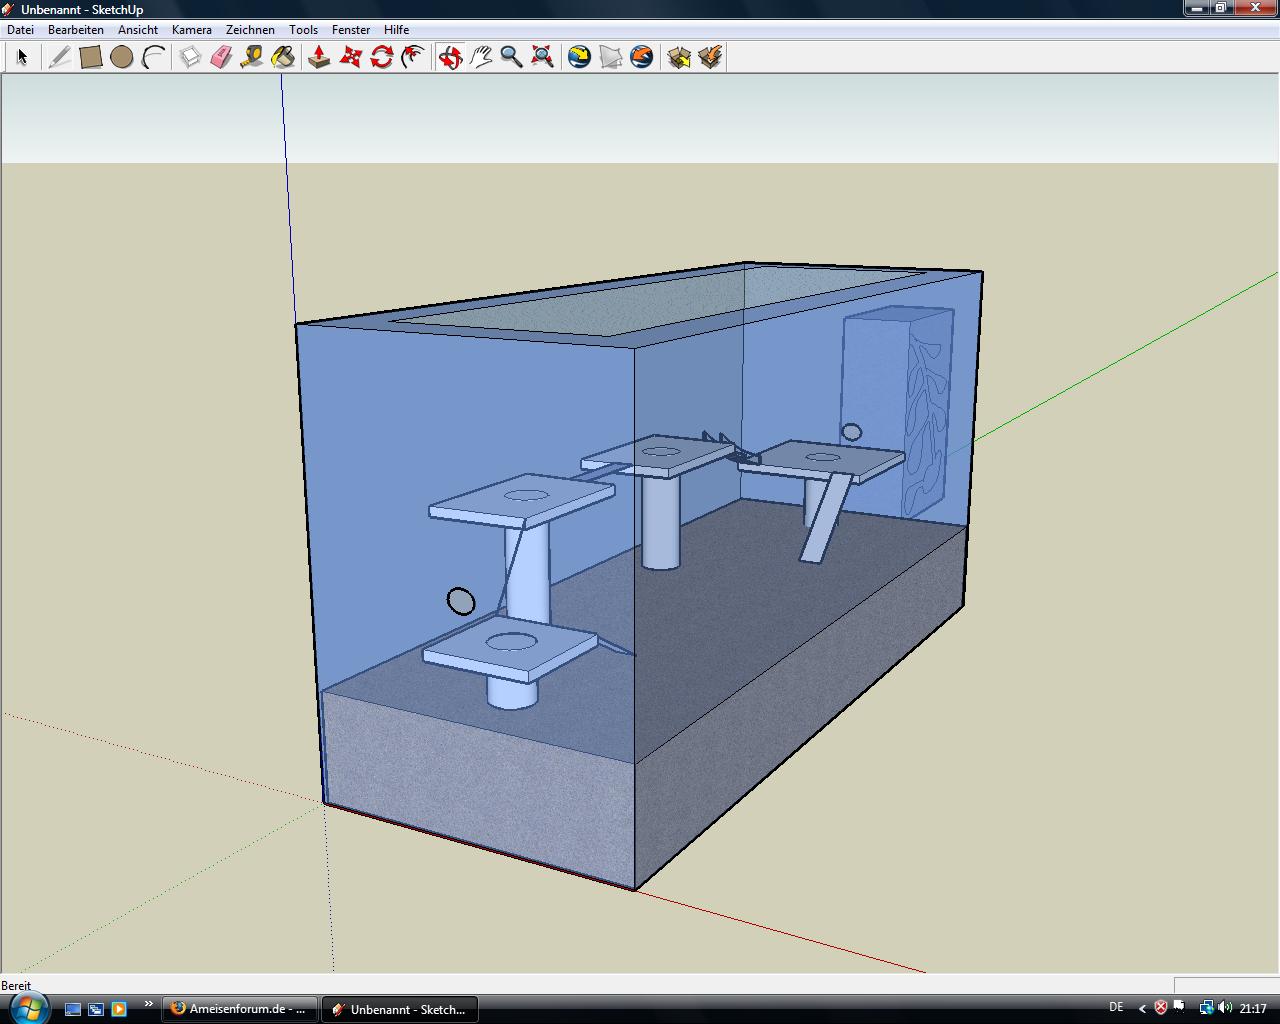Choose the Paint Bucket tool
The height and width of the screenshot is (1024, 1280).
[x=283, y=57]
